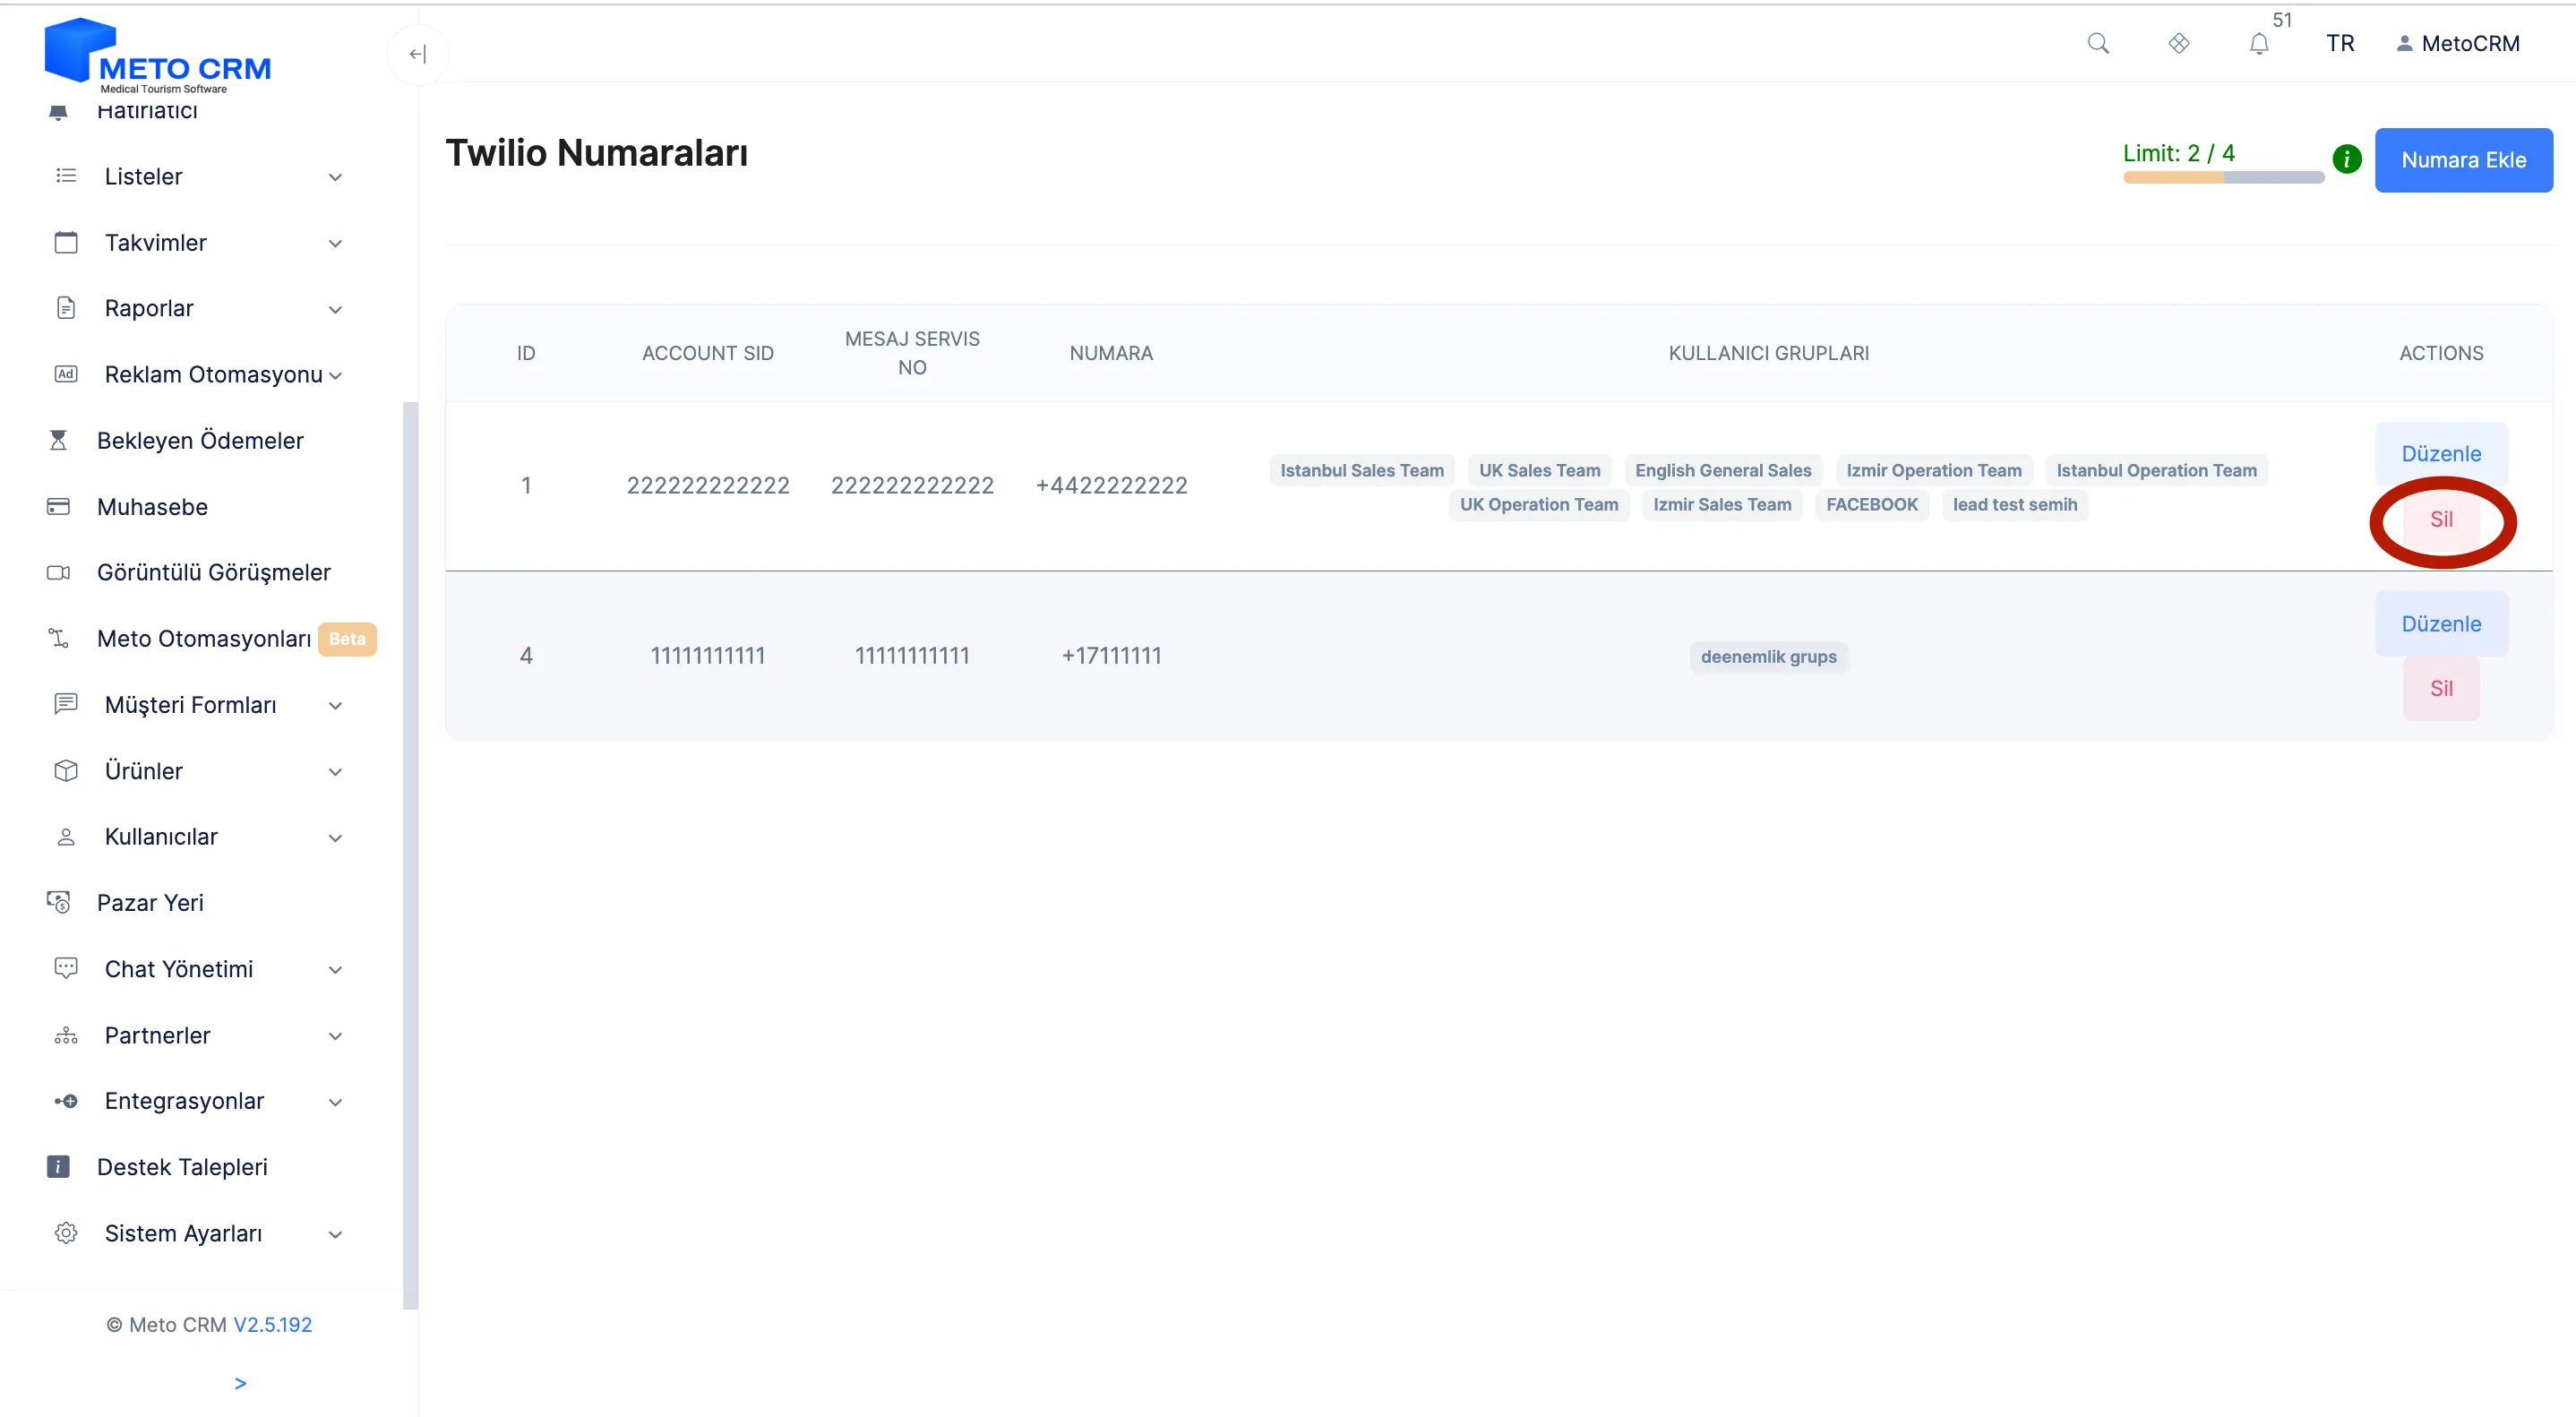Expand the Raporlar chevron
2576x1417 pixels.
(336, 309)
